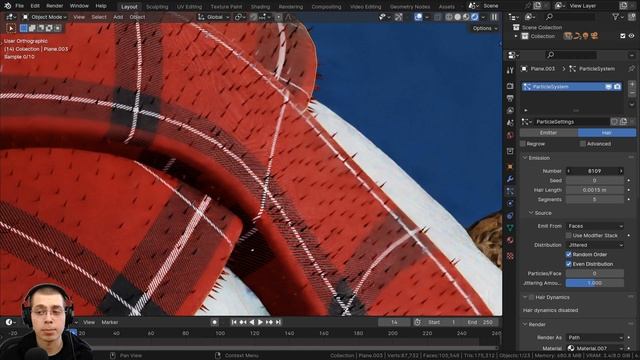Switch to the Shading workspace tab
The image size is (640, 360).
260,7
